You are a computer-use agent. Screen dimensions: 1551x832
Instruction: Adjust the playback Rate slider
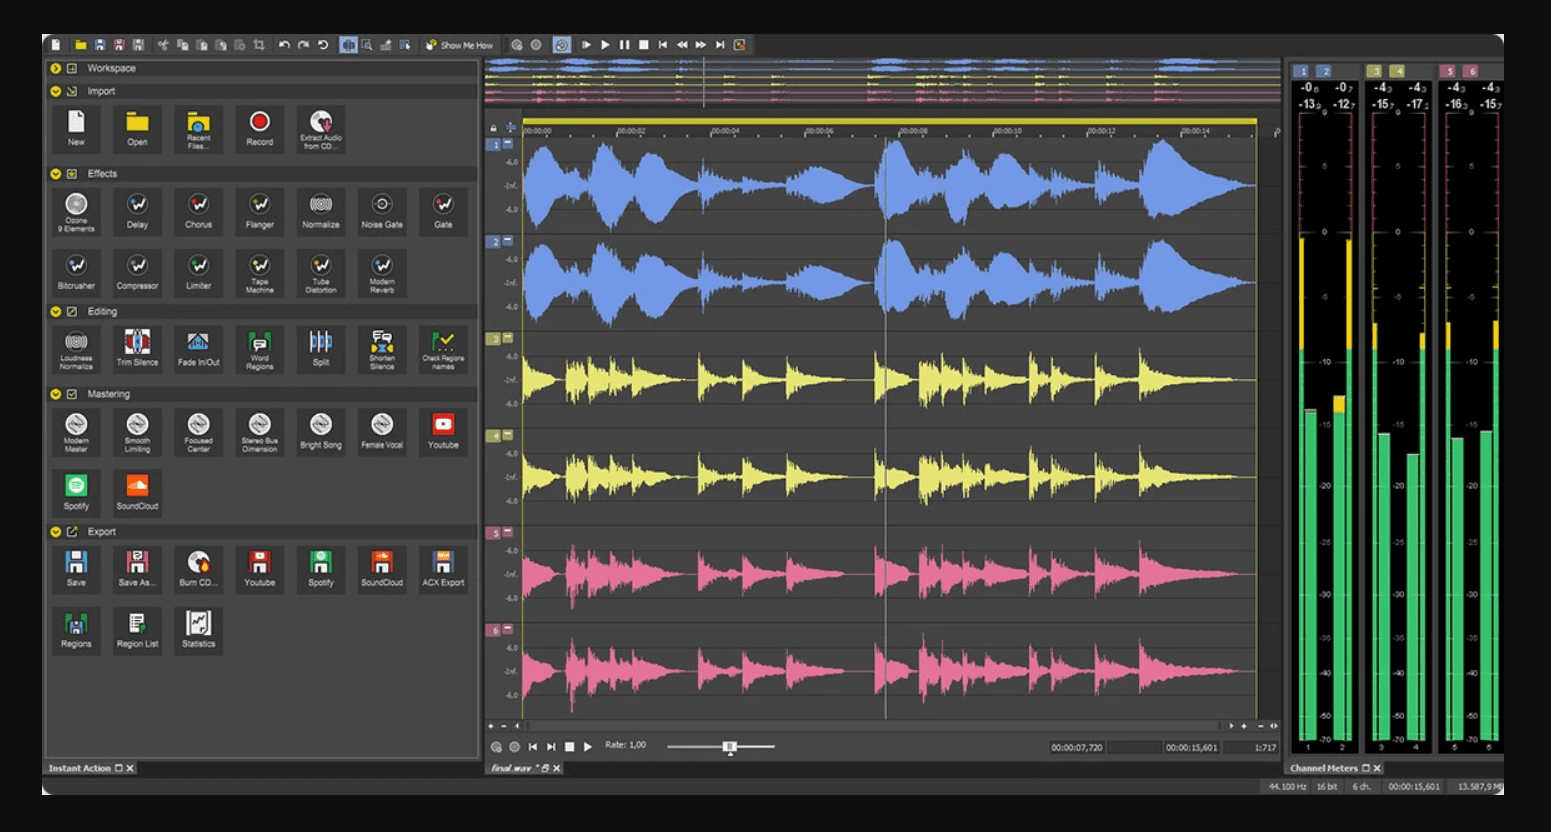coord(729,745)
